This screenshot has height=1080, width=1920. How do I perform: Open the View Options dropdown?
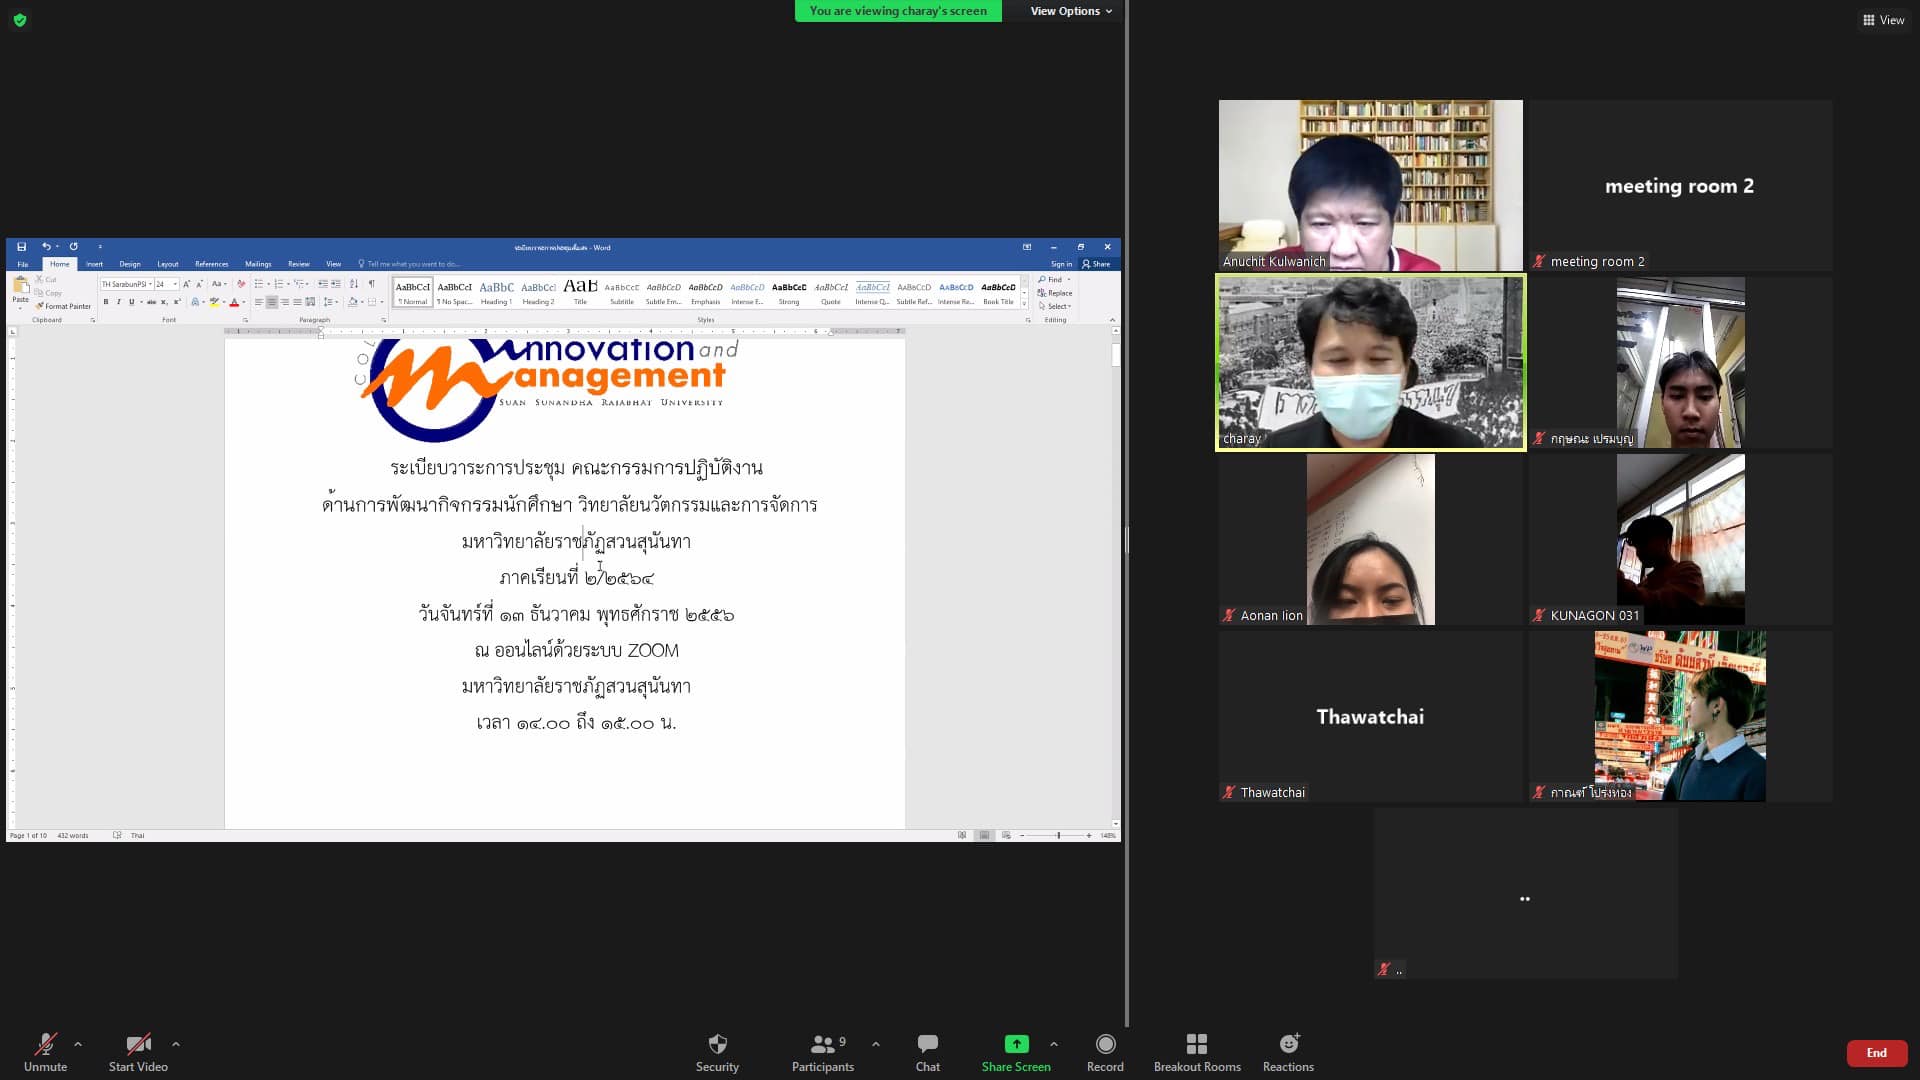pyautogui.click(x=1070, y=11)
